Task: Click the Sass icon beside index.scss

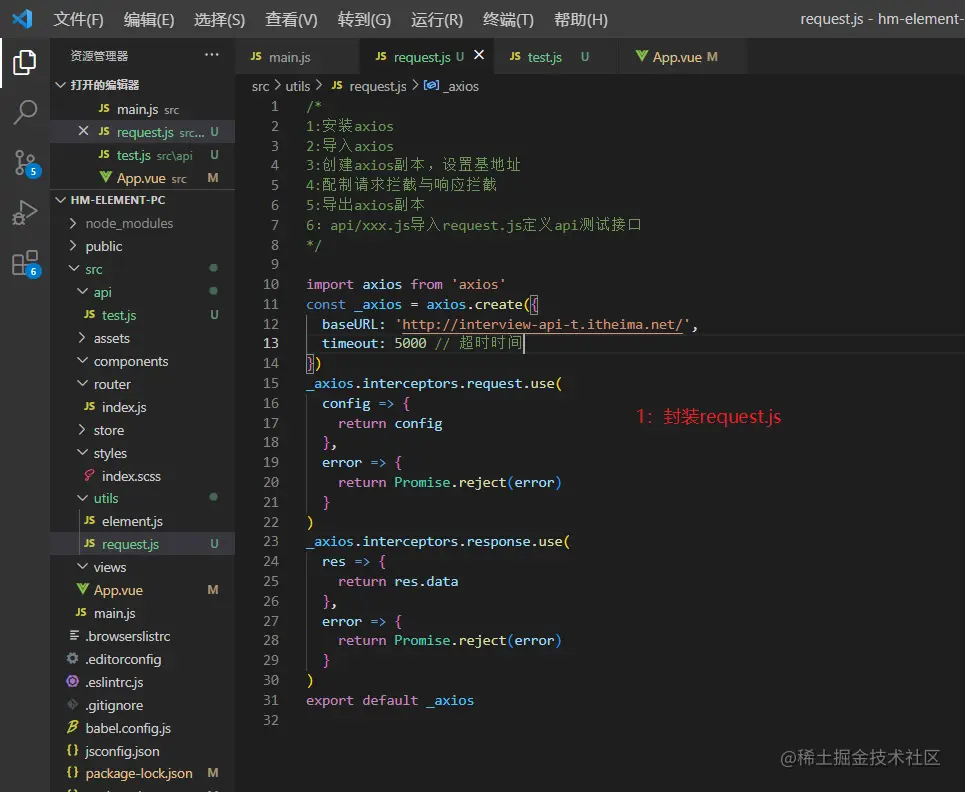Action: pyautogui.click(x=89, y=475)
